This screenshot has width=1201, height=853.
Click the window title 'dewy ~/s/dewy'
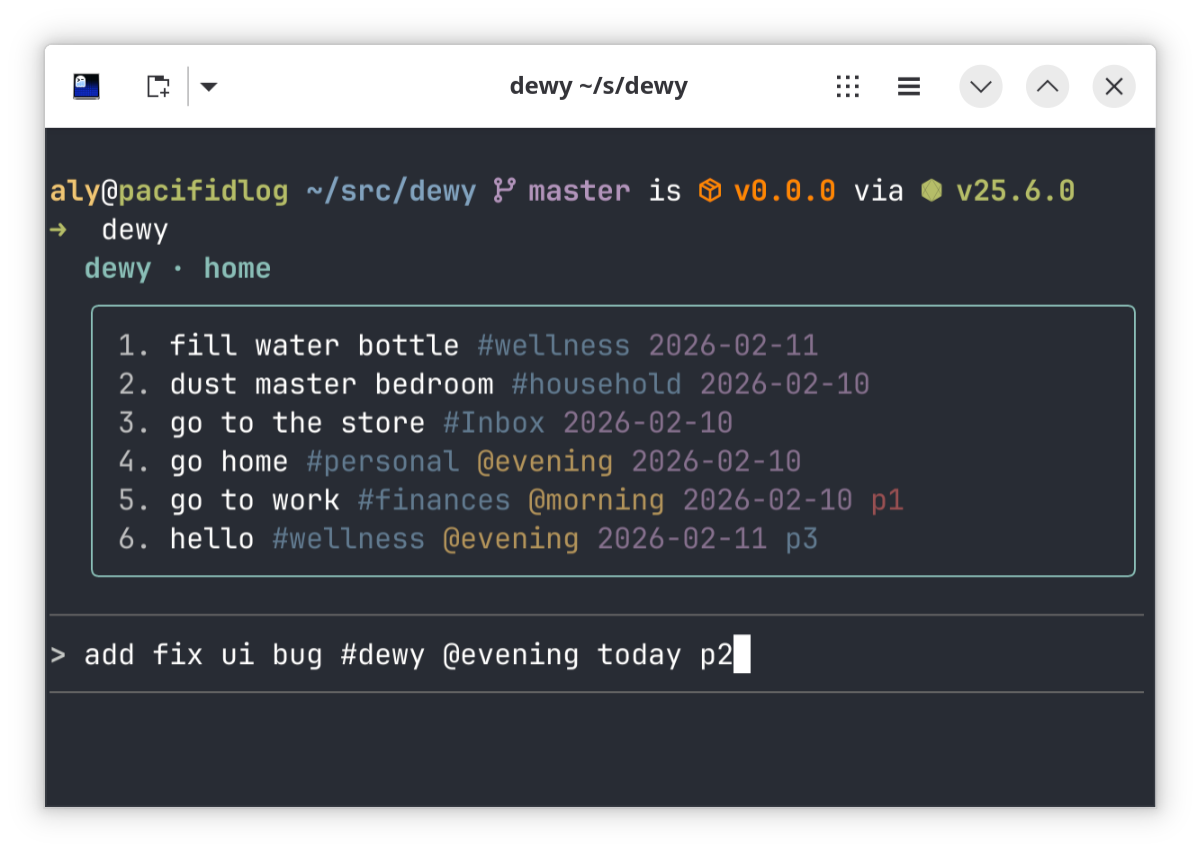click(x=598, y=86)
